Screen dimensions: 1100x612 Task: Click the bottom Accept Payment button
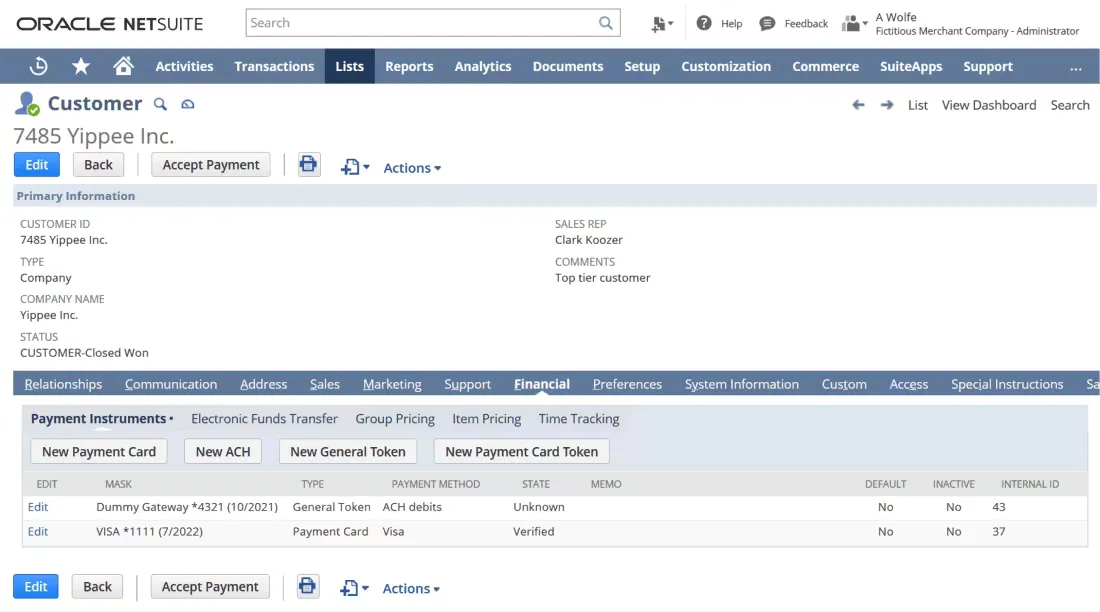[210, 587]
